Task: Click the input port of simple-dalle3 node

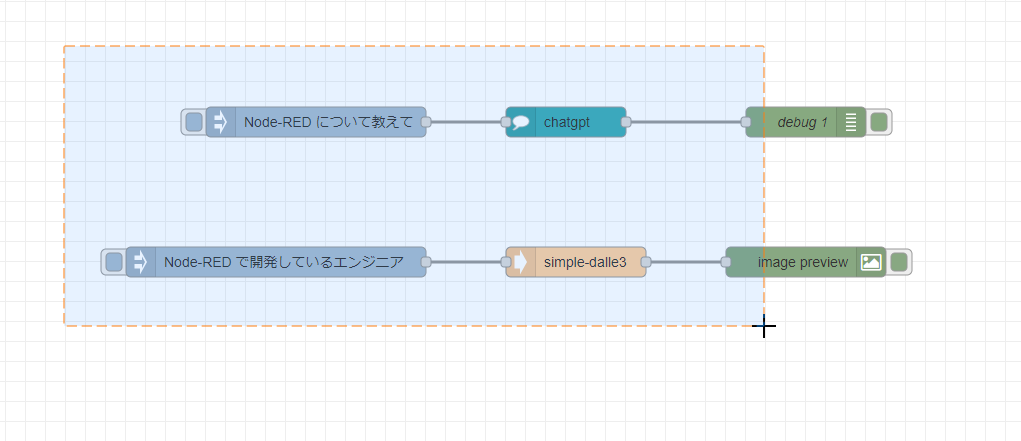Action: (506, 262)
